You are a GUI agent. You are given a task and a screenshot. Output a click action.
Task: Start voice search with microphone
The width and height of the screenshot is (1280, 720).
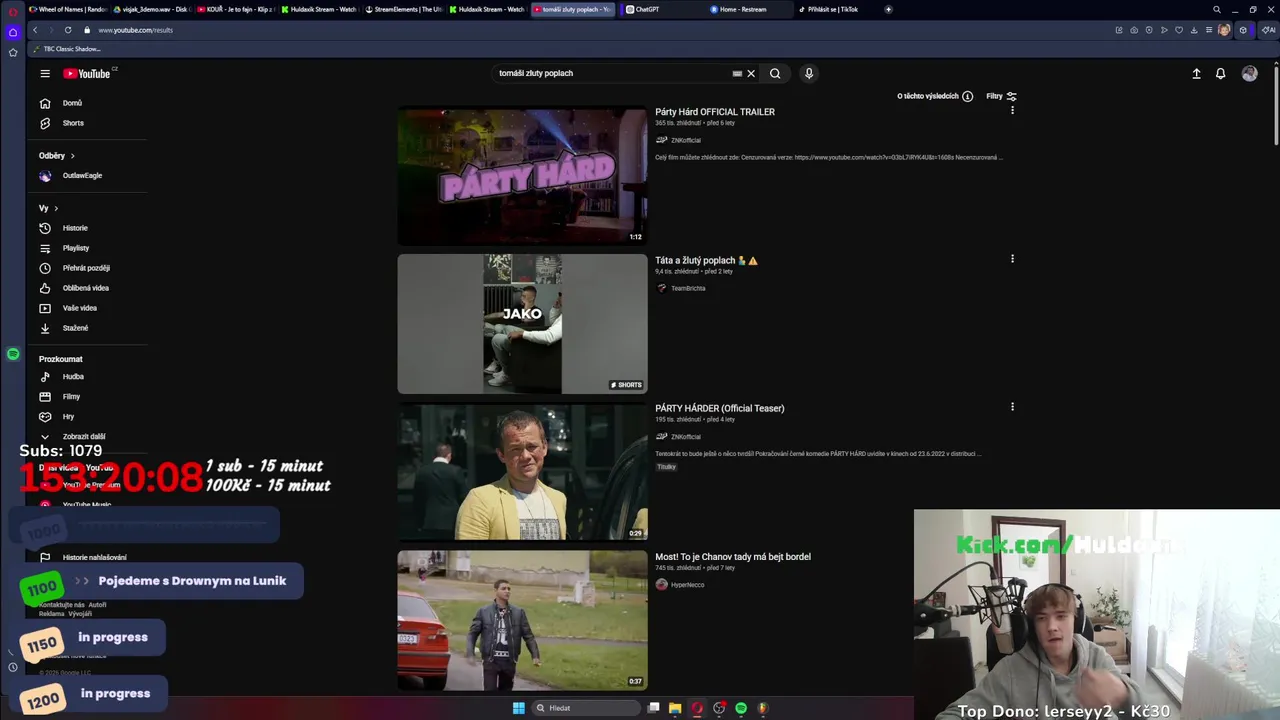click(x=809, y=73)
